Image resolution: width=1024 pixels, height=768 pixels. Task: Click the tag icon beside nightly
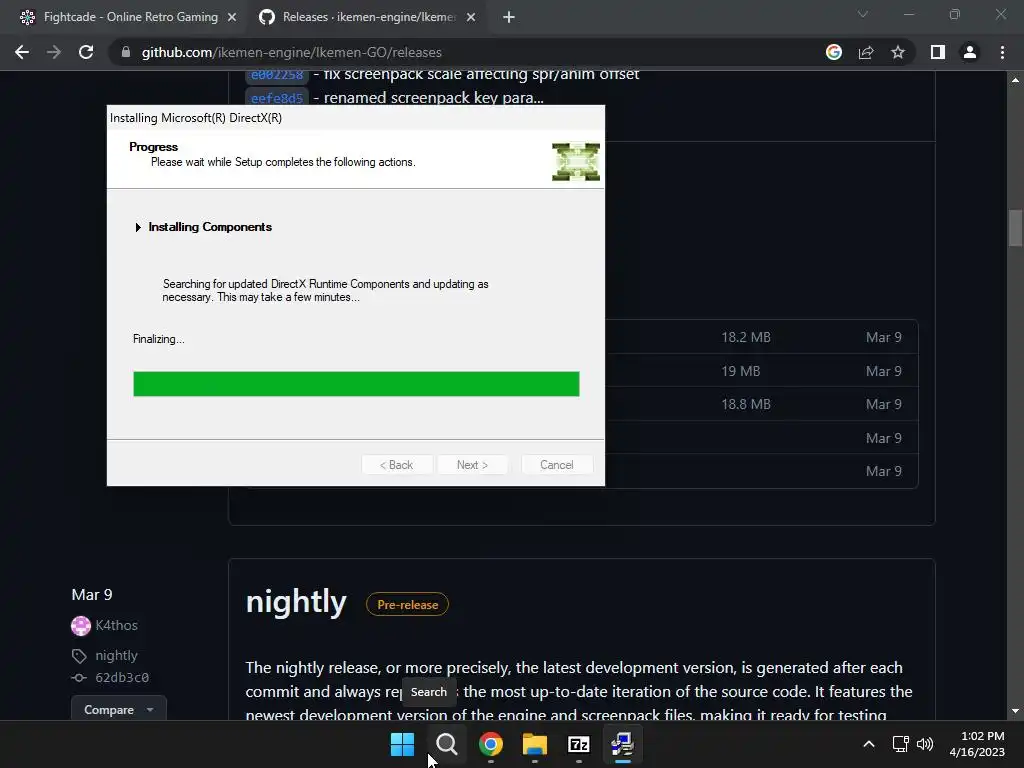coord(79,656)
